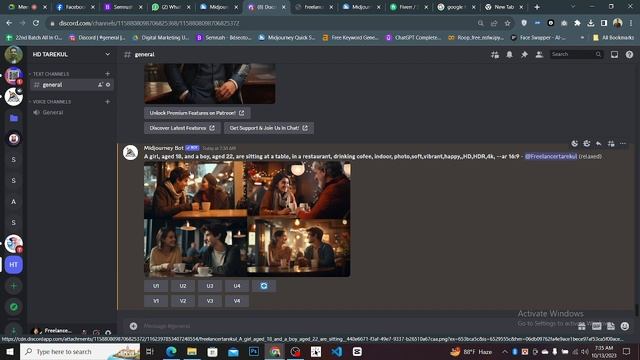
Task: Open the HT server icon
Action: click(13, 264)
